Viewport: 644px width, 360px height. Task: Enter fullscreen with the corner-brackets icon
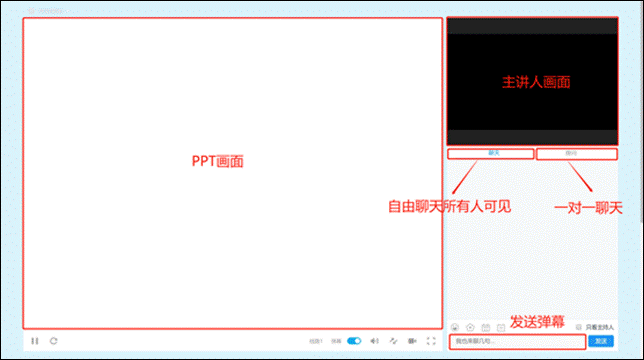431,341
